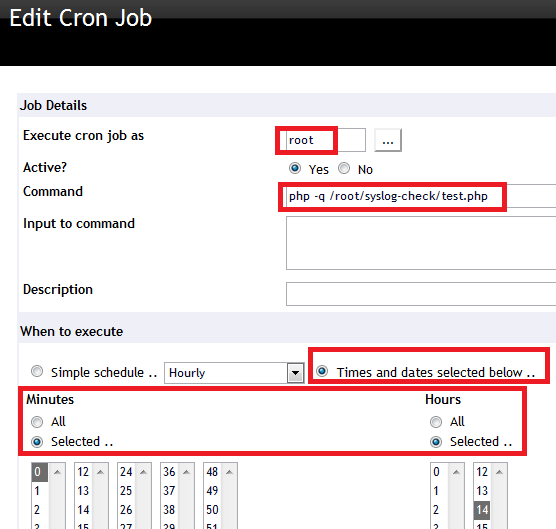Click scroll up arrow of first minutes list
Image resolution: width=556 pixels, height=529 pixels.
point(57,472)
